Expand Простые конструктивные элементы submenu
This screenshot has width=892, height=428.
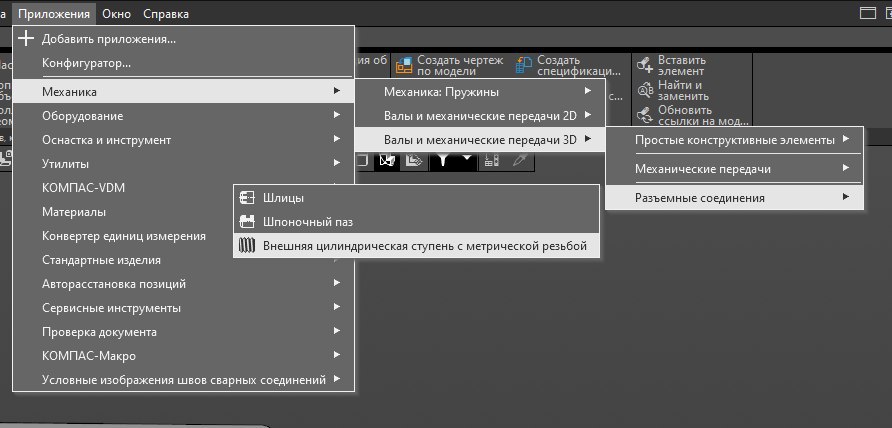click(x=734, y=140)
